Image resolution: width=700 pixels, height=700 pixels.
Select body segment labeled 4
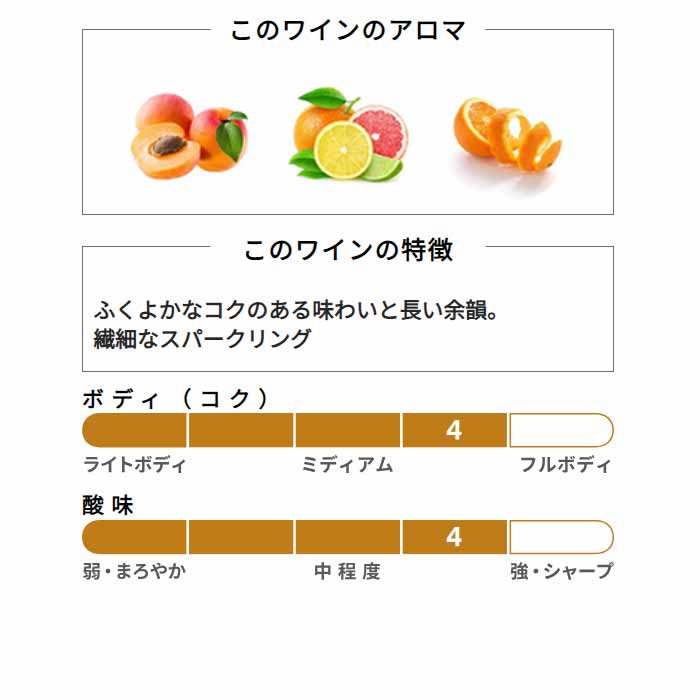(x=454, y=430)
